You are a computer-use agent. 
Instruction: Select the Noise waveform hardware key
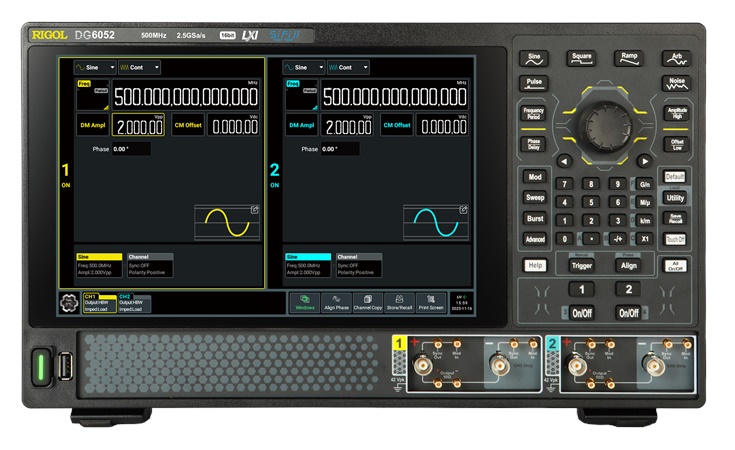pyautogui.click(x=676, y=83)
